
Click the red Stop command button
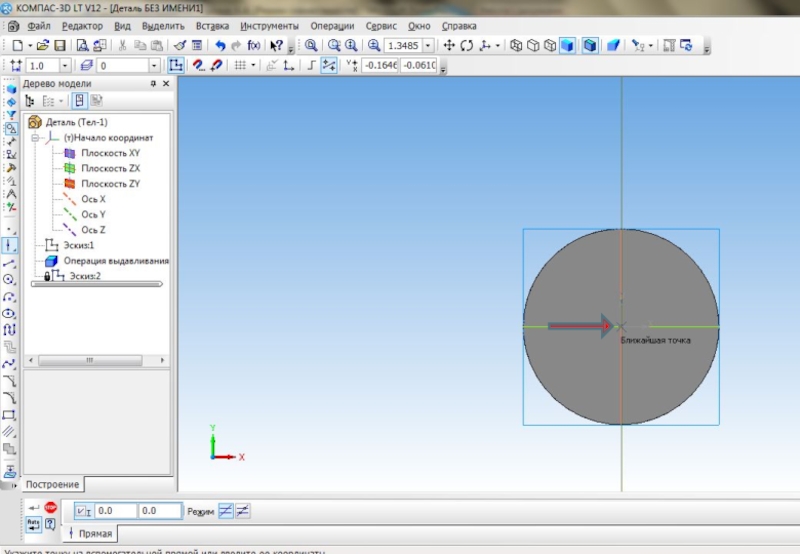coord(50,508)
